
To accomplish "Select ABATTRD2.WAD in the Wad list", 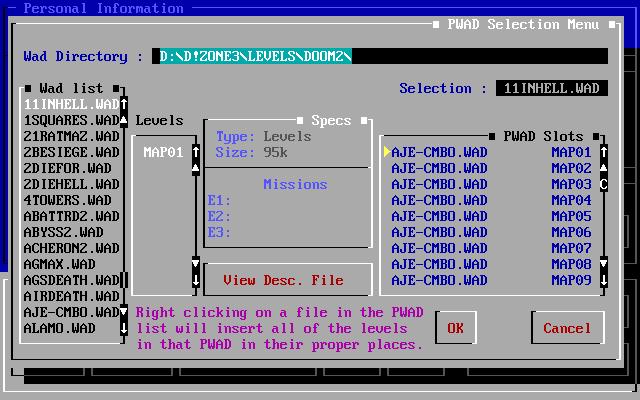I will (71, 216).
